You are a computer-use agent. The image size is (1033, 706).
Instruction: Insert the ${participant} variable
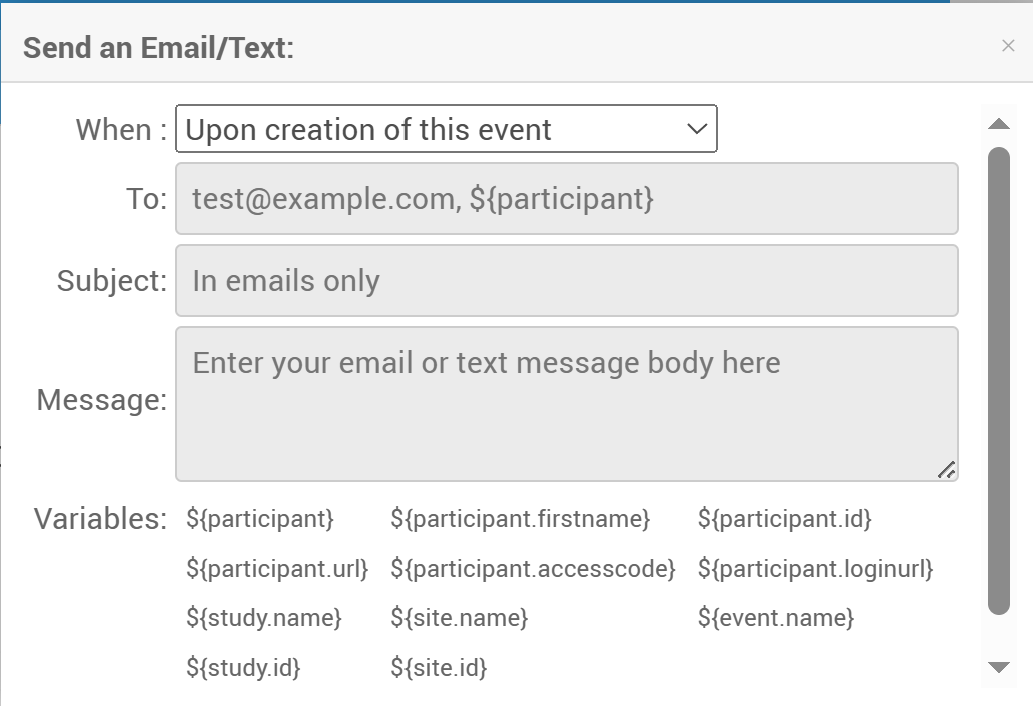click(x=260, y=519)
